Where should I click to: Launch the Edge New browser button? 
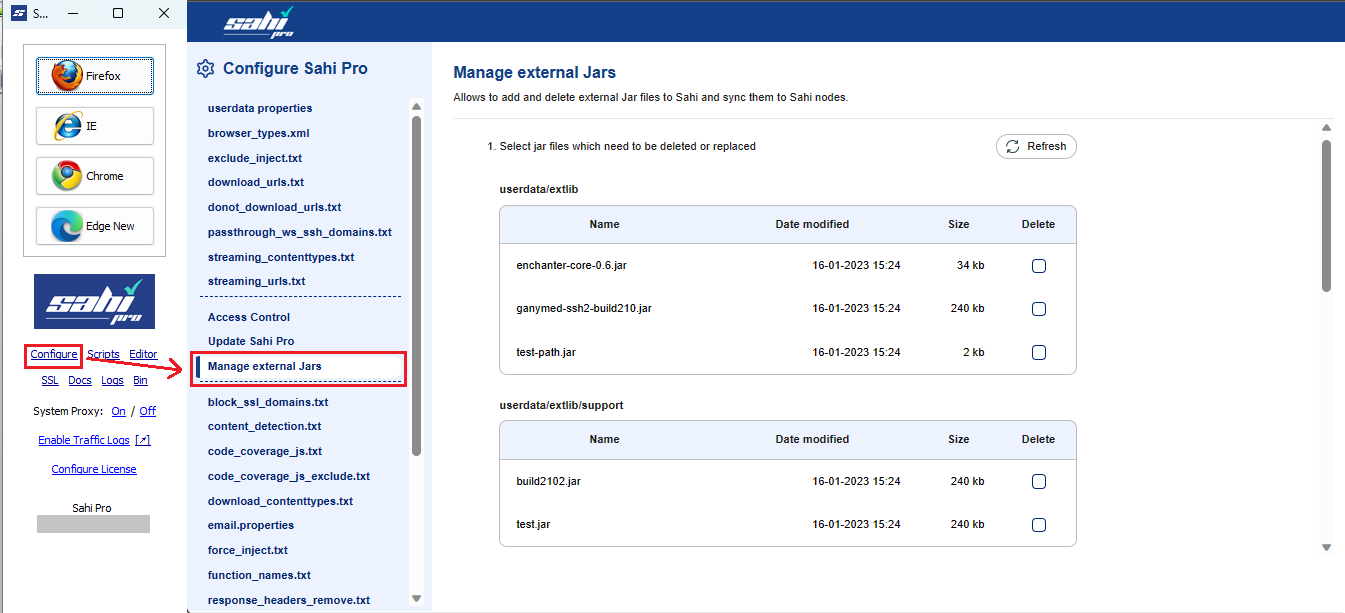point(95,226)
